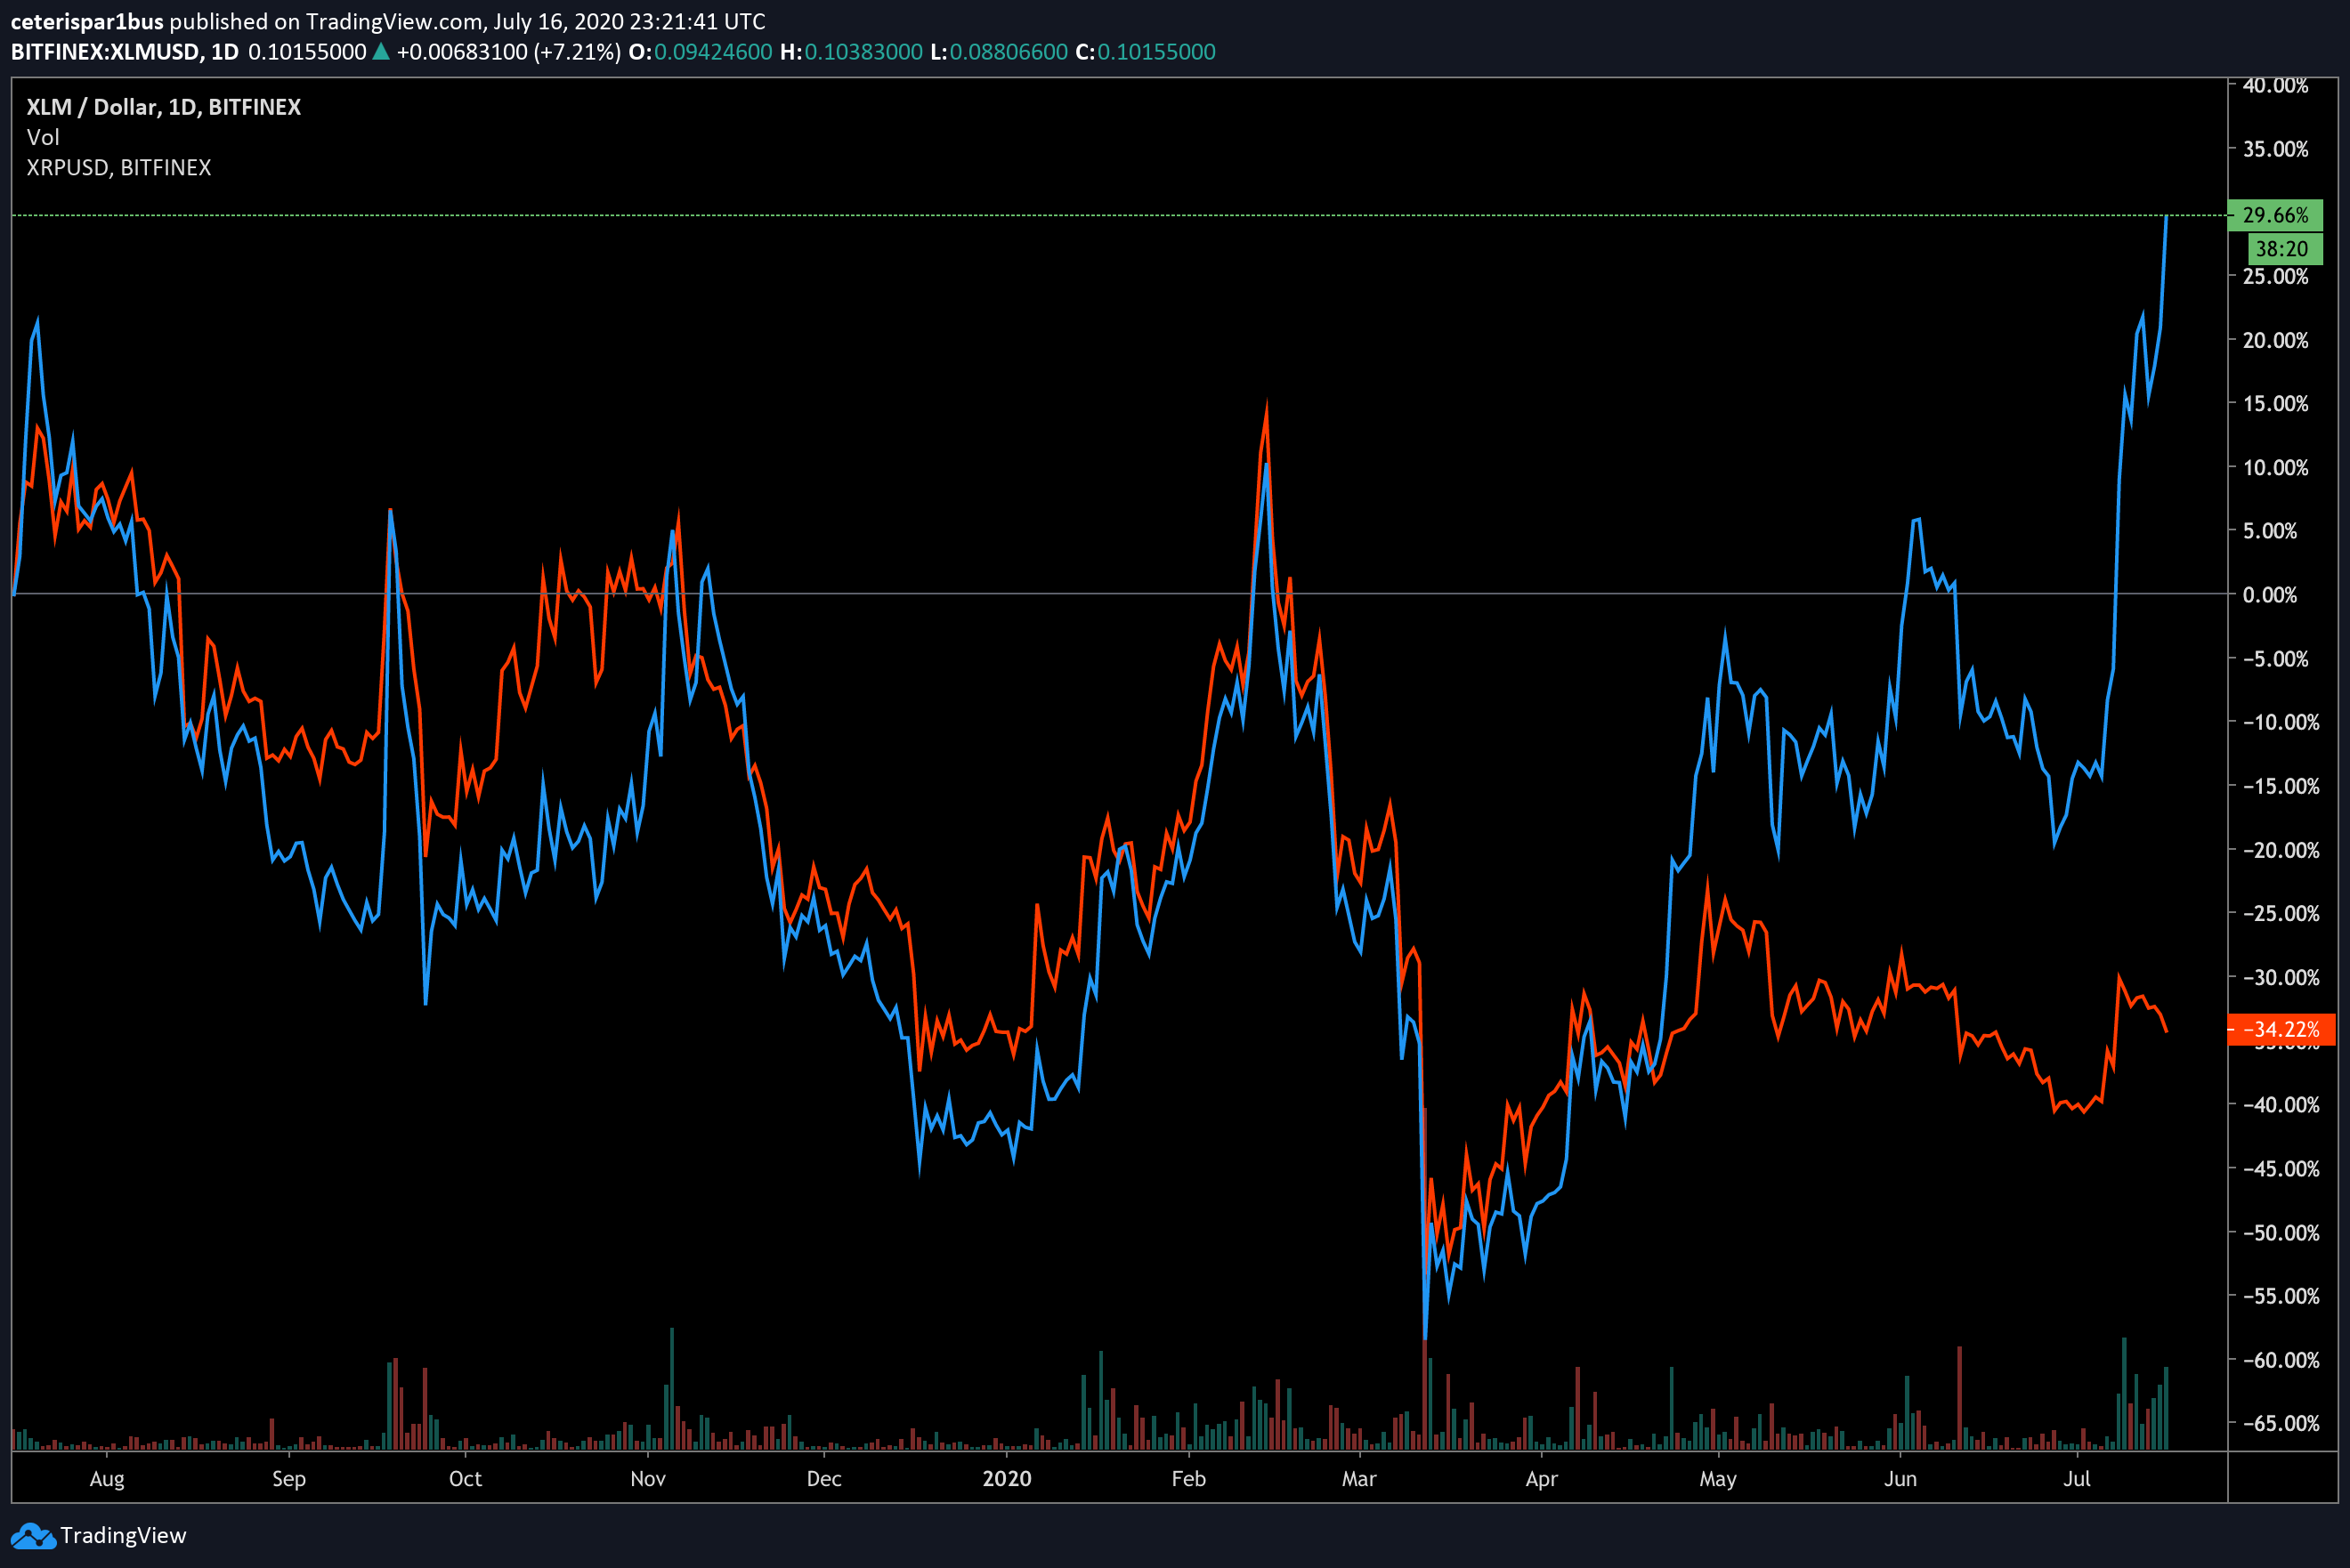Click the Open value 0.09424600
The image size is (2350, 1568).
pos(712,52)
